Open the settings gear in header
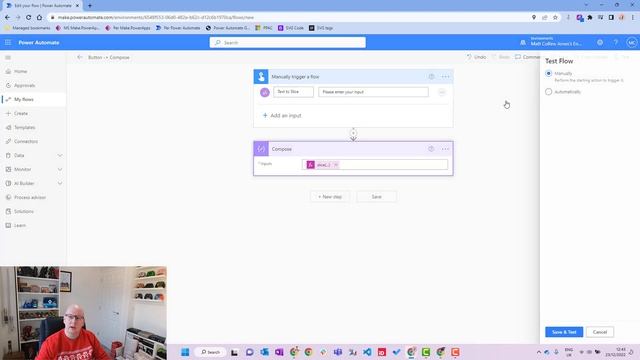The width and height of the screenshot is (640, 360). coord(600,42)
